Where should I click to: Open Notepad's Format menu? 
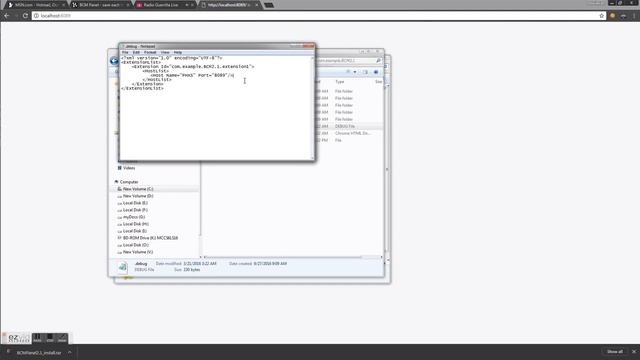(x=150, y=52)
